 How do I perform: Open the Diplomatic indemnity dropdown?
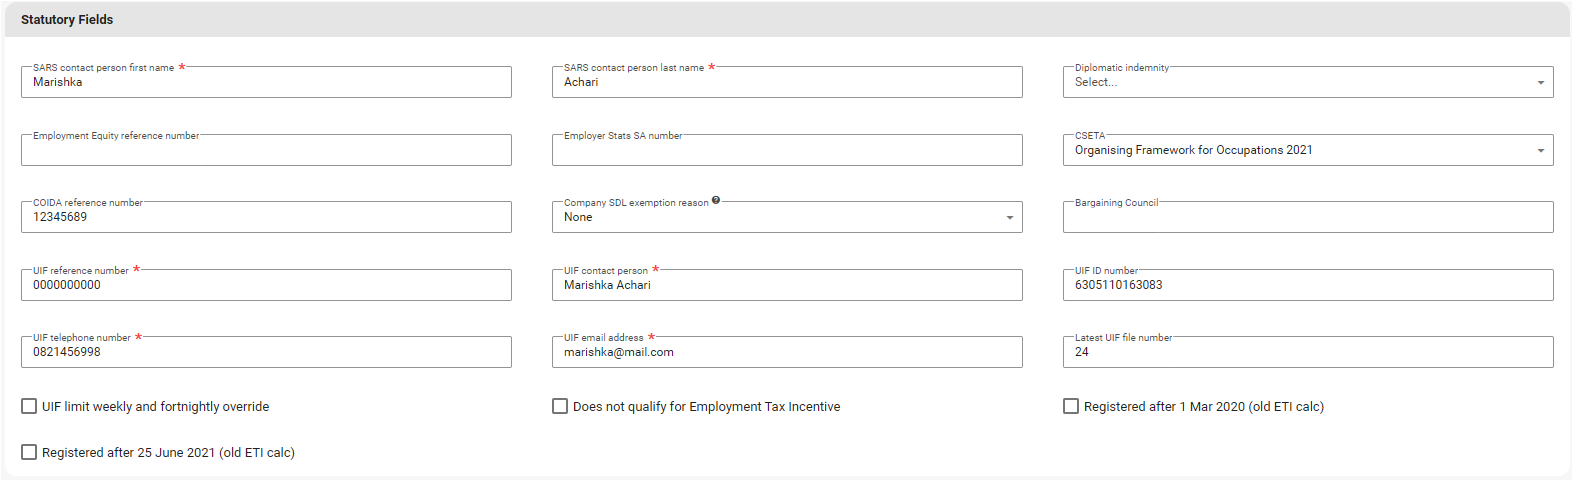[1307, 83]
